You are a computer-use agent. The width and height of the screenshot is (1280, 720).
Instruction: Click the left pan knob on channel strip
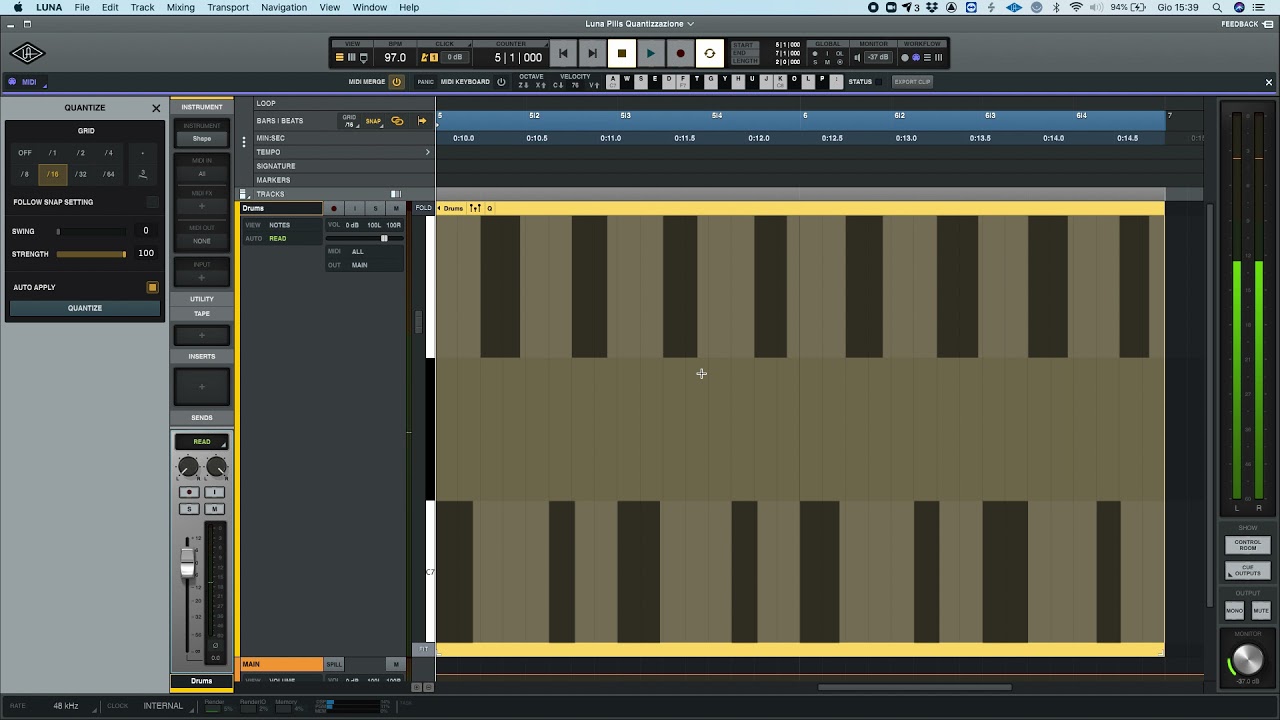click(188, 467)
